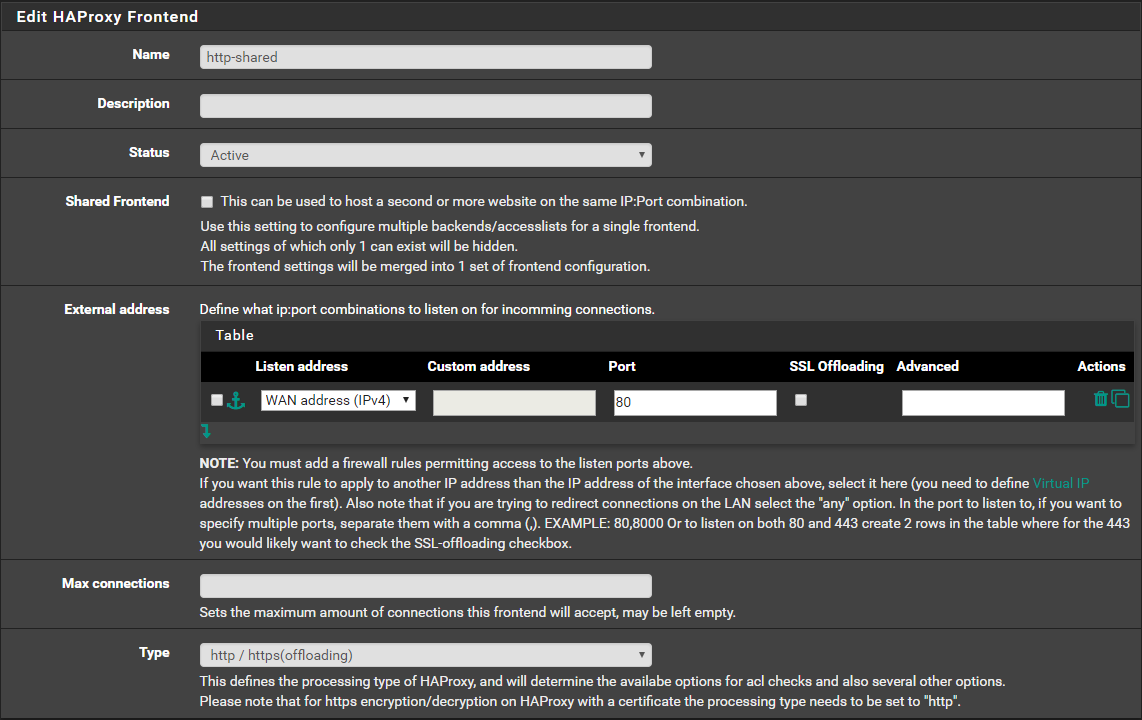Expand the Listen address WAN address dropdown

[338, 400]
